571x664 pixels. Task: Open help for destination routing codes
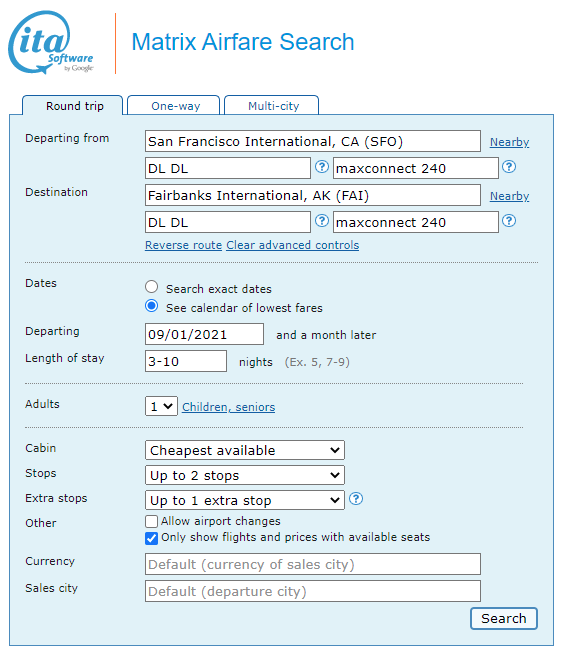coord(322,221)
